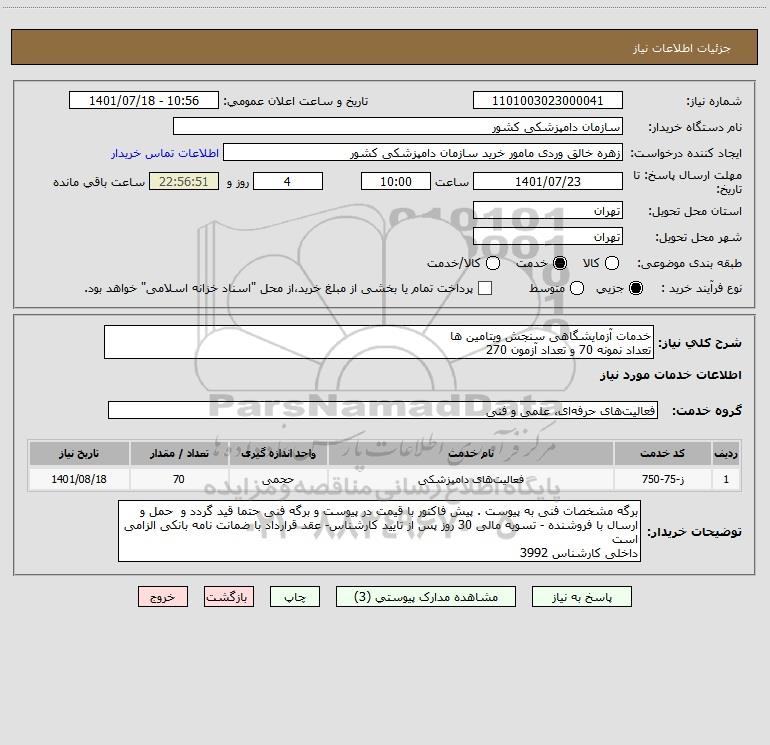Screen dimensions: 770x745
Task: Click the جزئیات اطلاعات نیاز page header
Action: click(x=682, y=48)
